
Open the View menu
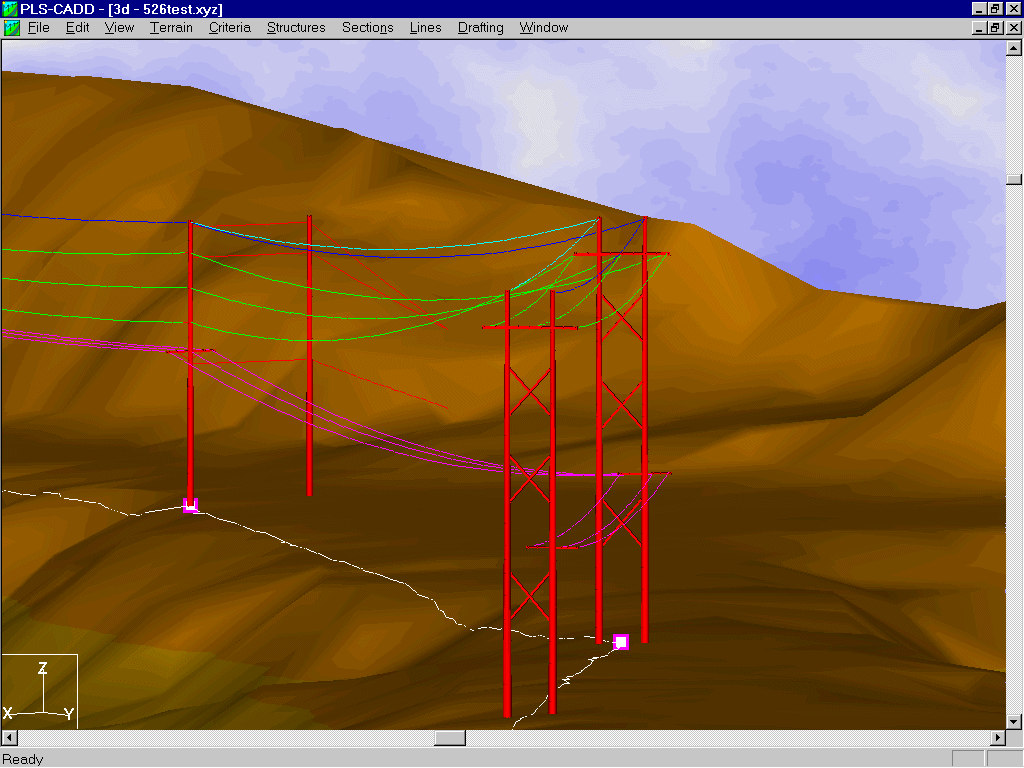(x=119, y=28)
